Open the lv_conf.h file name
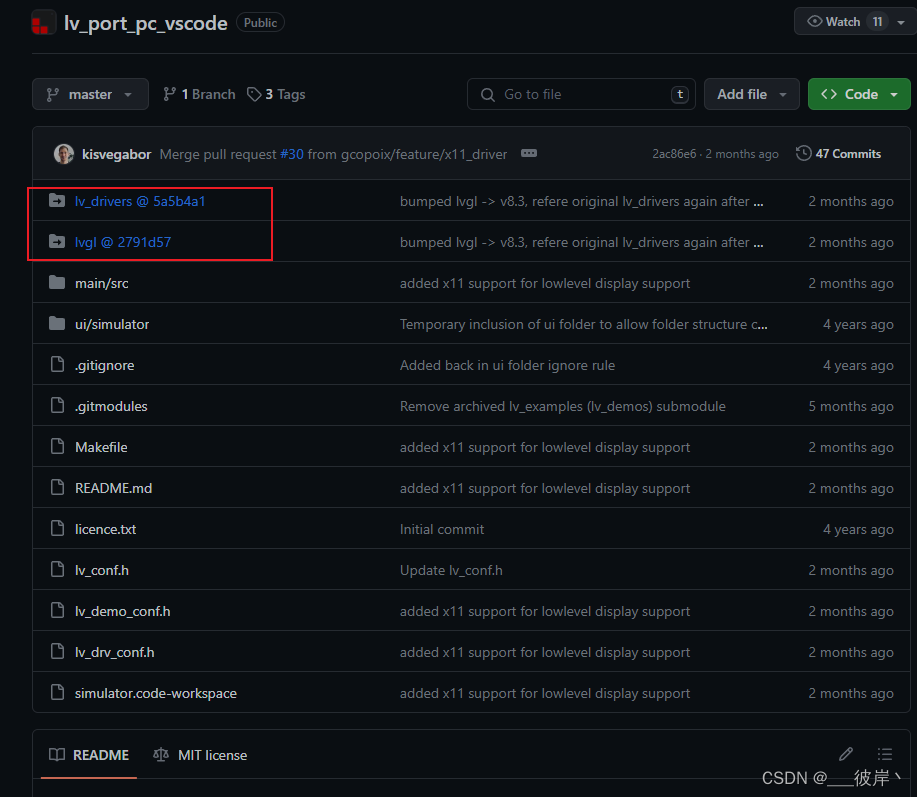The image size is (917, 797). pos(102,570)
